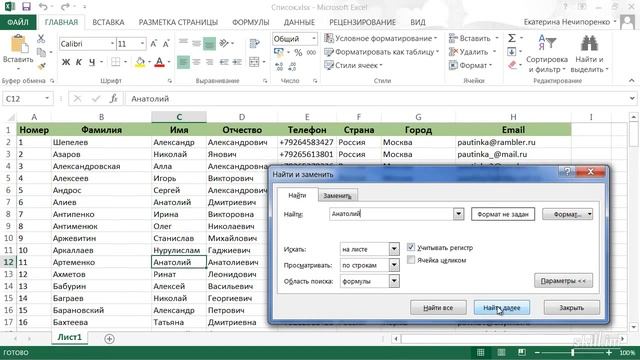The width and height of the screenshot is (640, 360).
Task: Click the zoom in plus button
Action: coord(609,352)
